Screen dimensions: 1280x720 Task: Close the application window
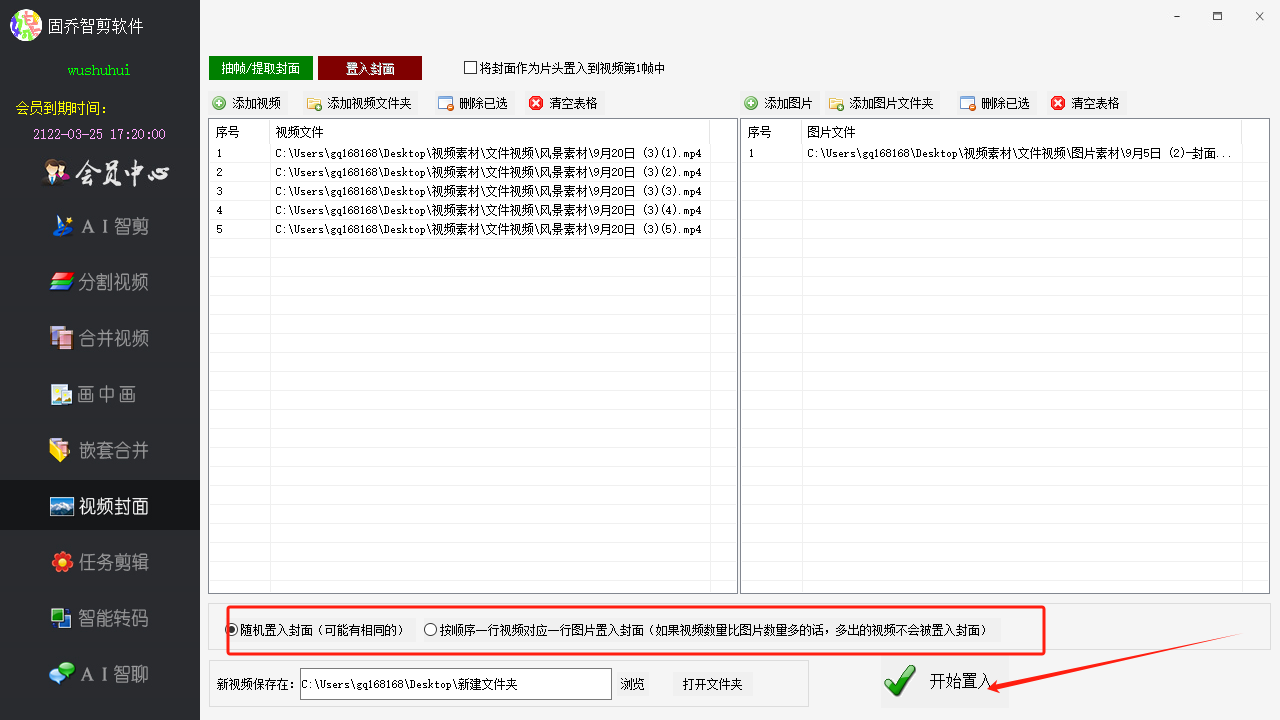tap(1259, 17)
